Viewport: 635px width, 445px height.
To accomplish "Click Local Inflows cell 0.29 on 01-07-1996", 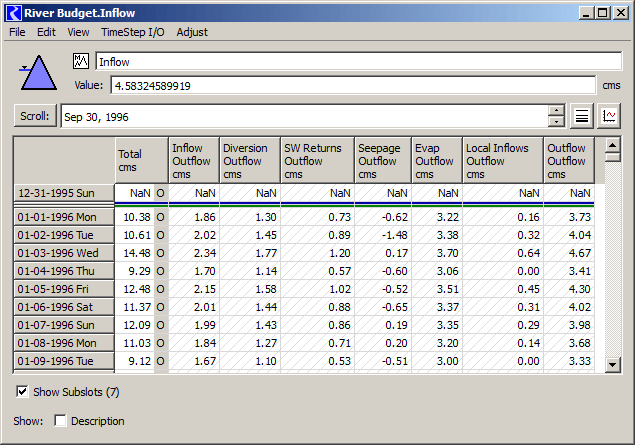I will (503, 325).
